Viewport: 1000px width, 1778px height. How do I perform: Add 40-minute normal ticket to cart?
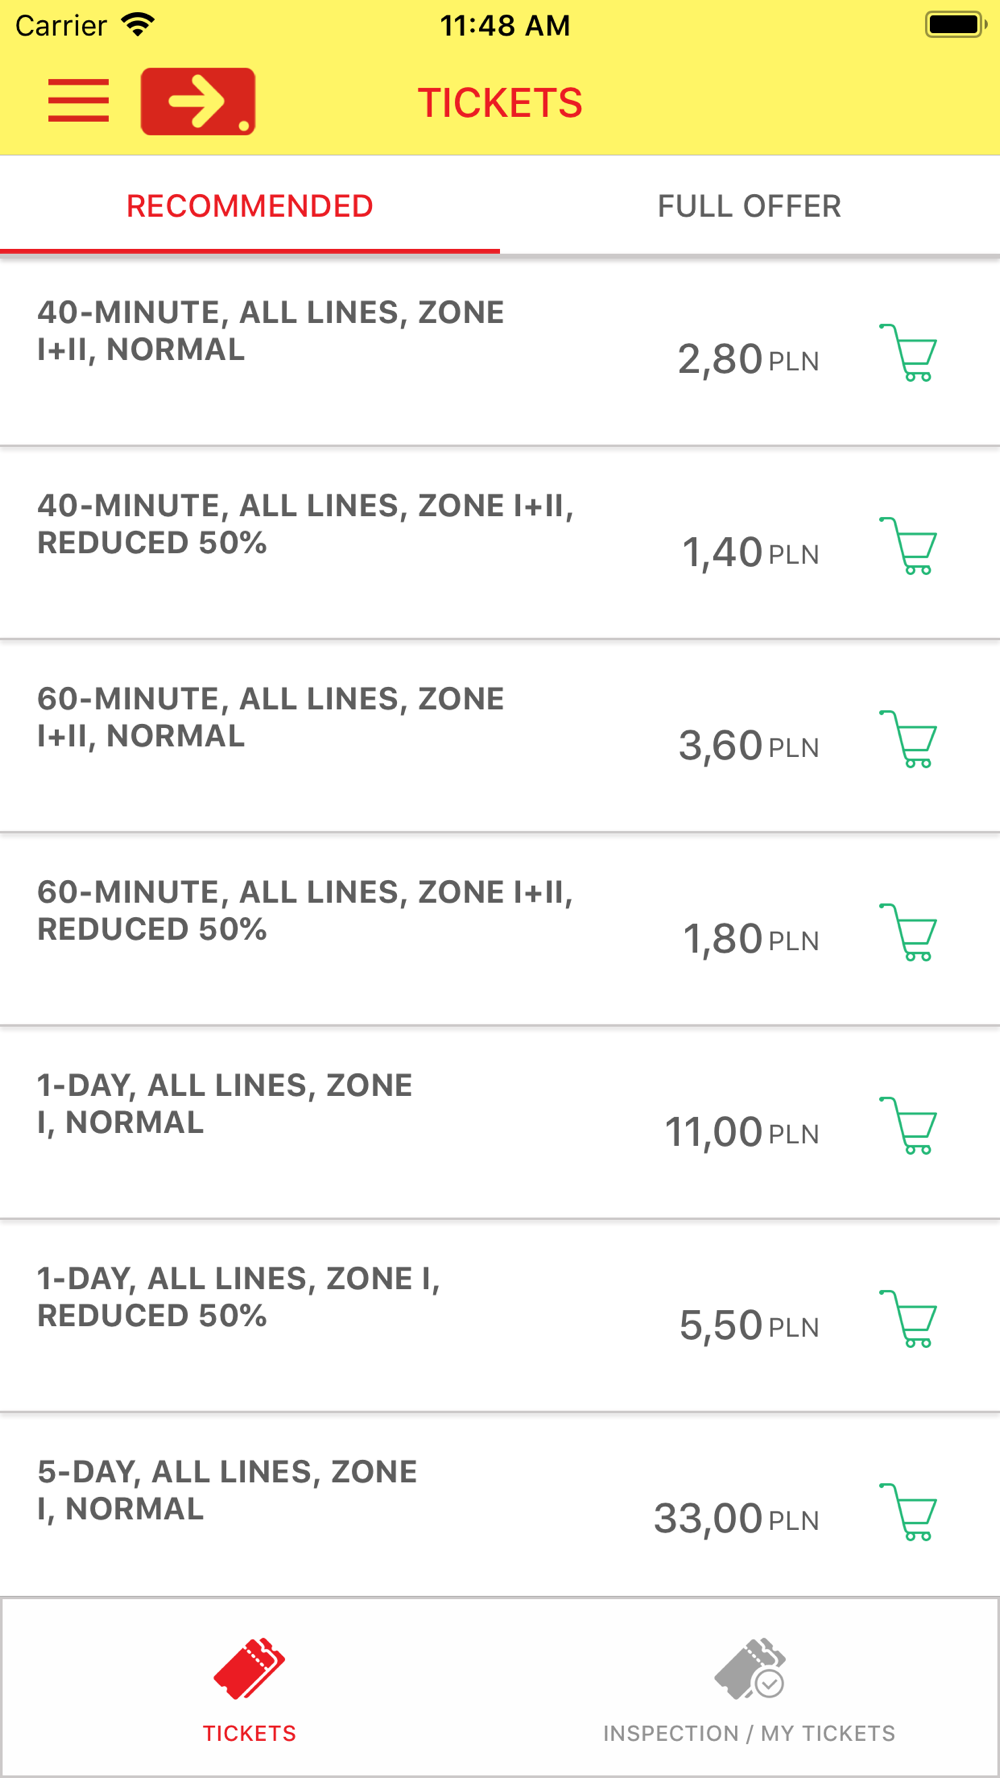(x=908, y=353)
